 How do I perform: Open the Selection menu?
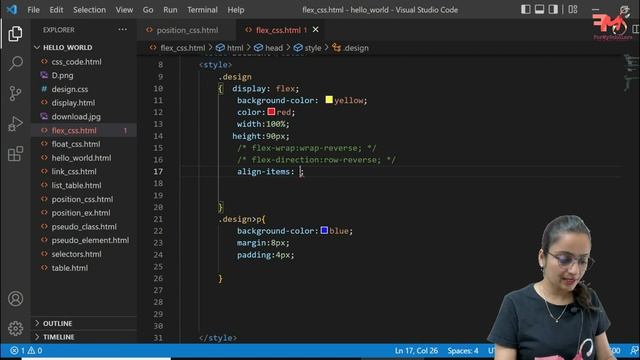89,9
